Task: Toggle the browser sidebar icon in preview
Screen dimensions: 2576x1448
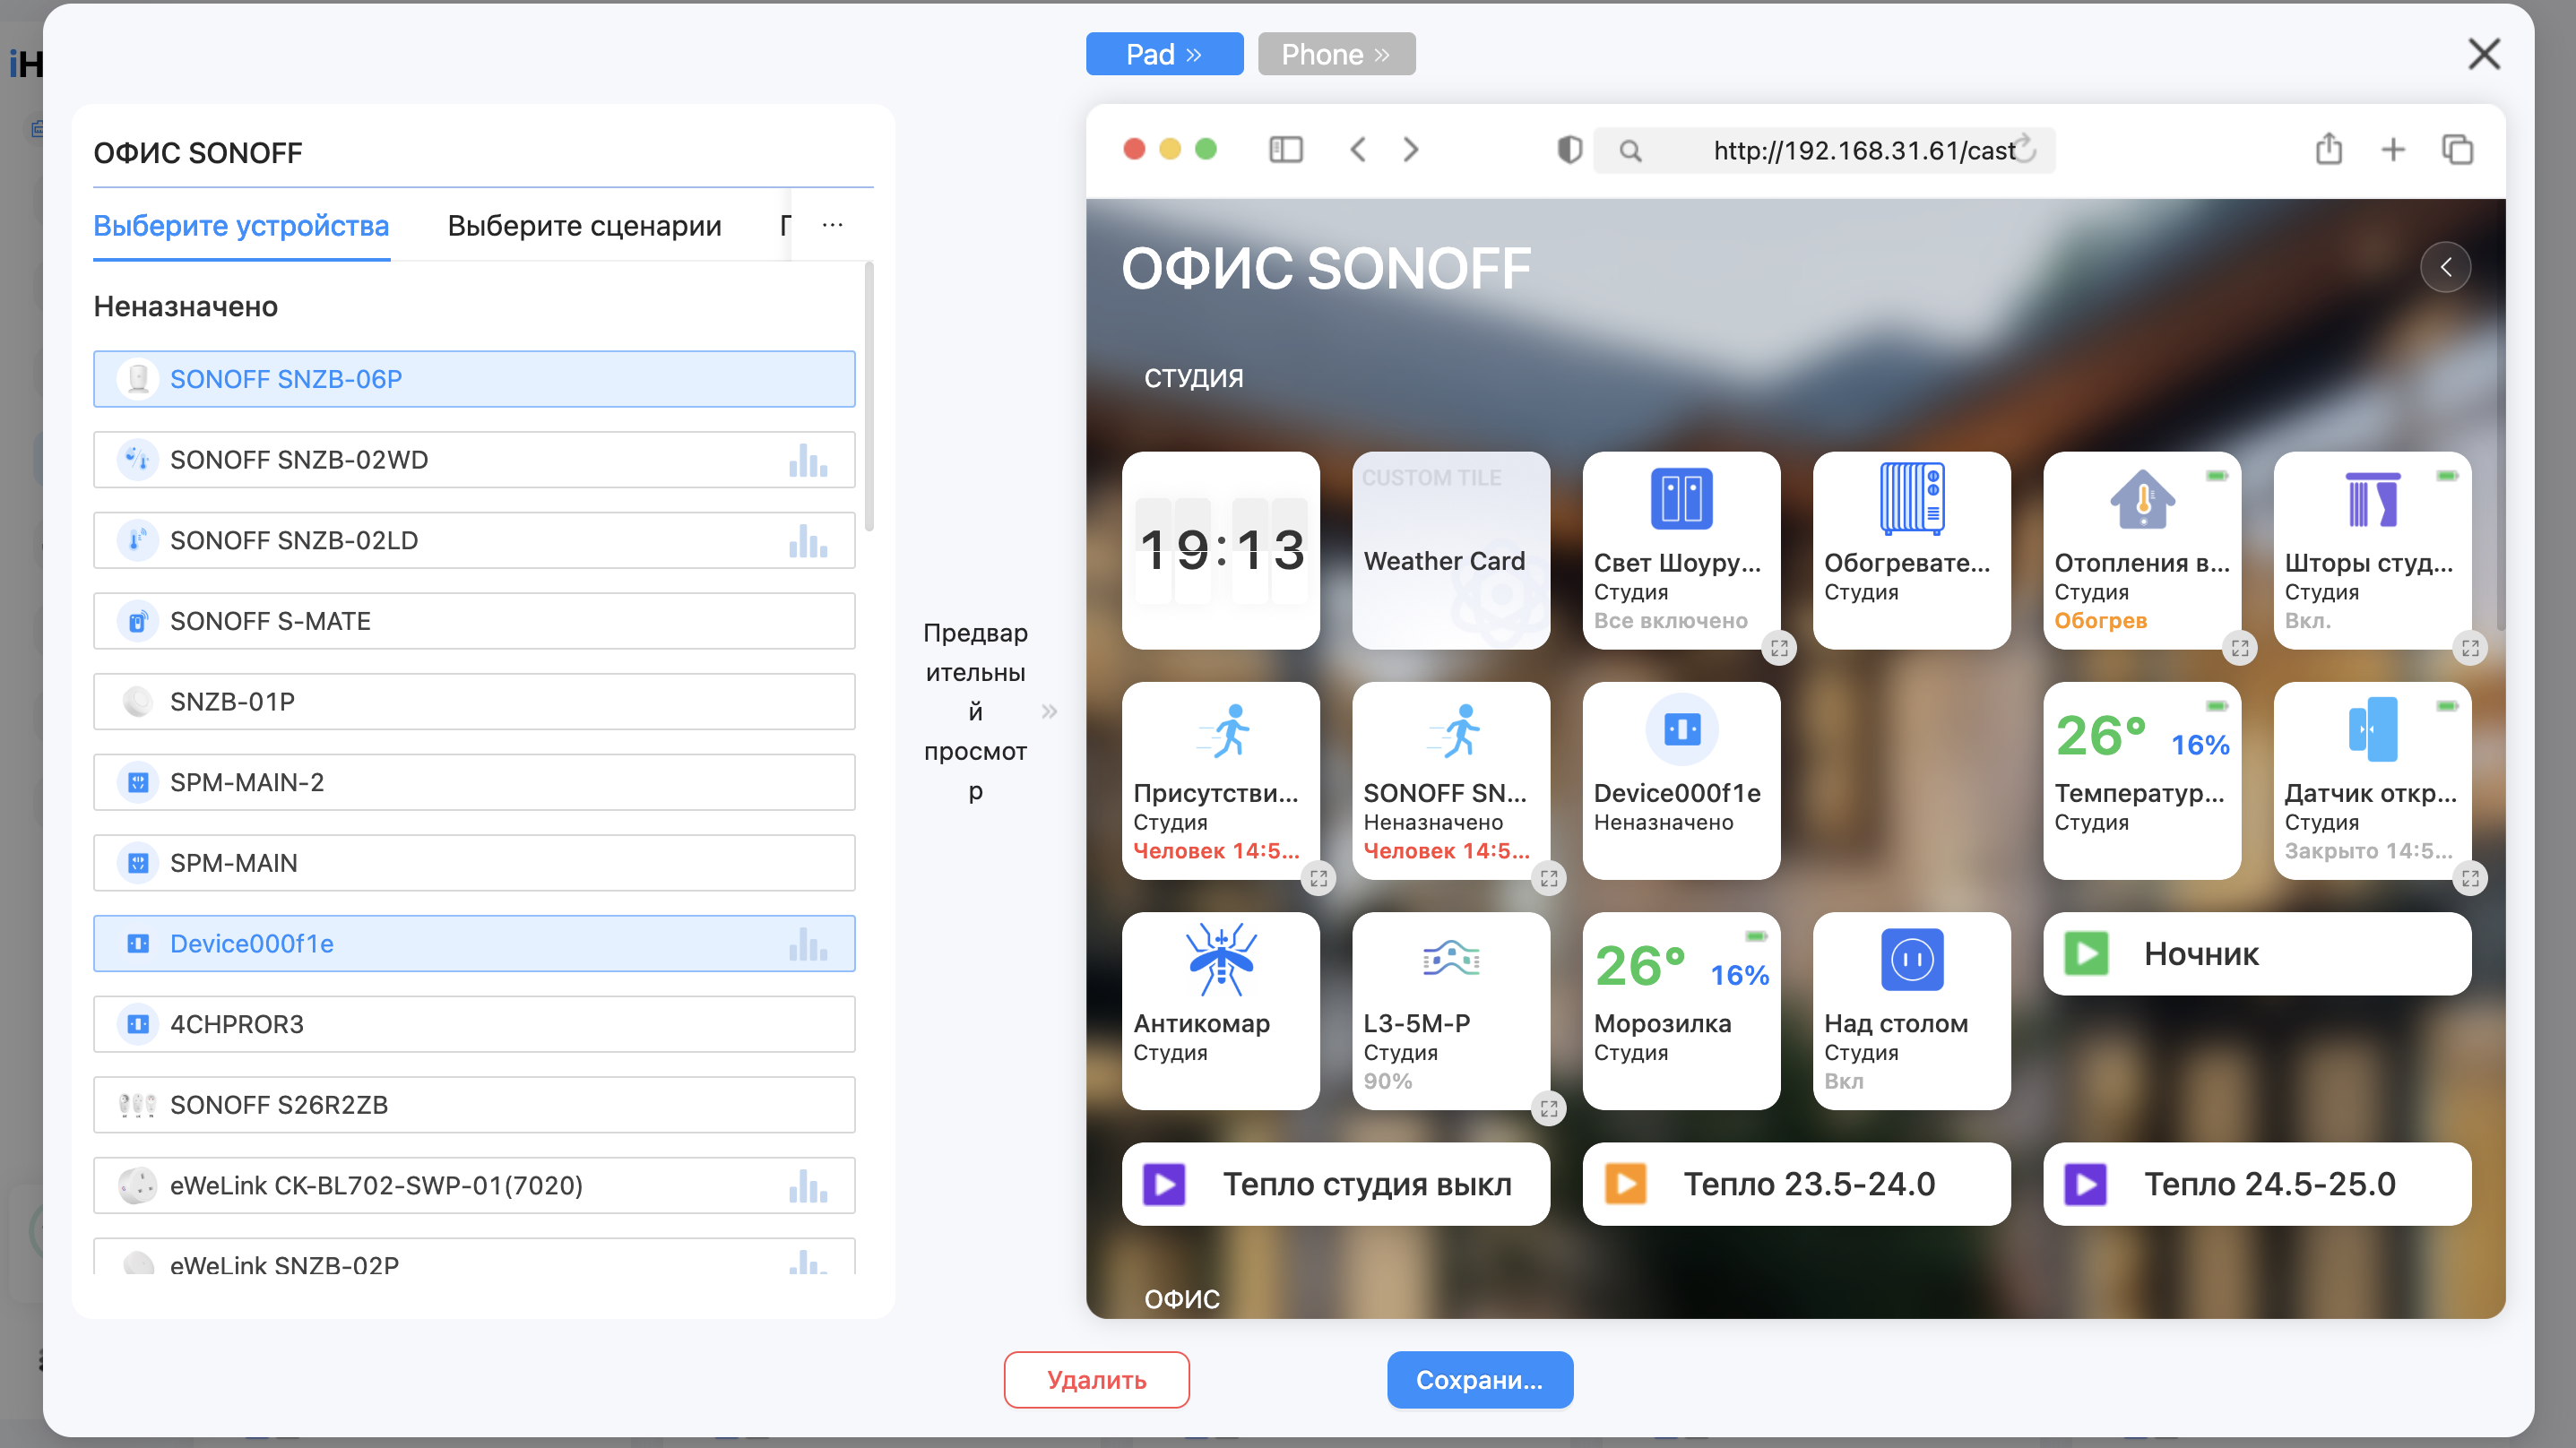Action: (x=1286, y=150)
